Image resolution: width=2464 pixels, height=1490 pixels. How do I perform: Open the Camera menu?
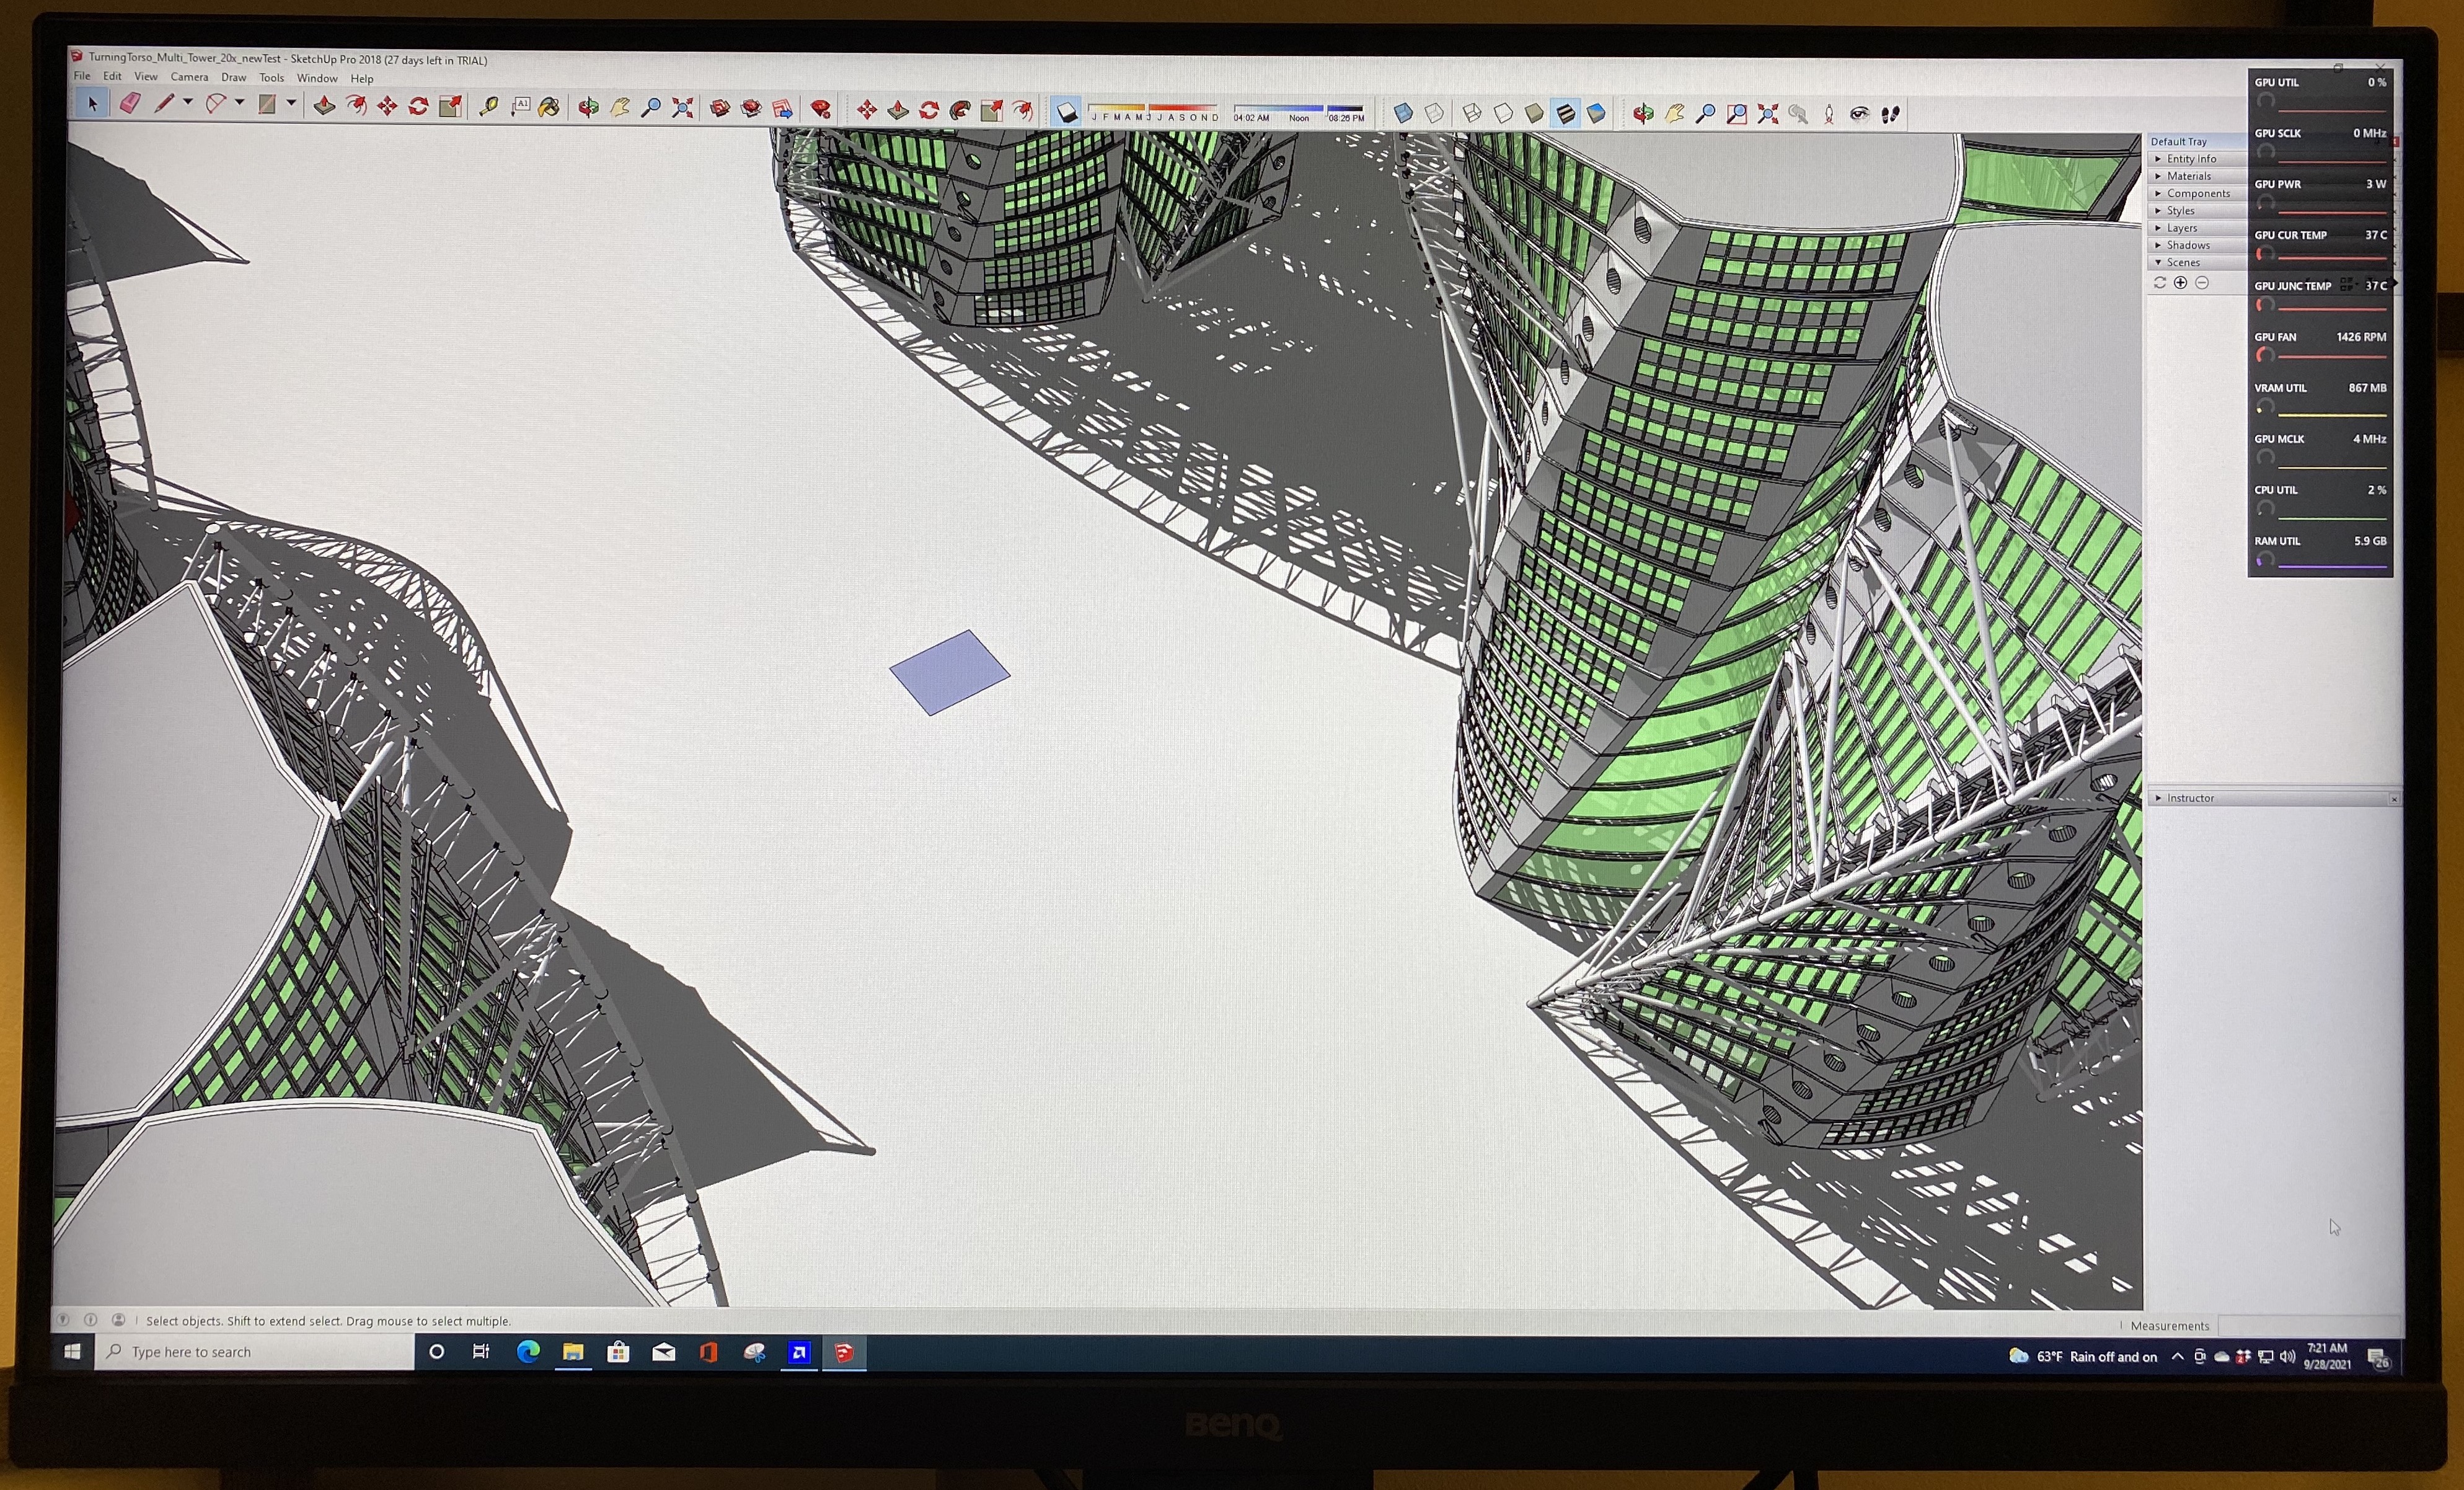pyautogui.click(x=189, y=77)
